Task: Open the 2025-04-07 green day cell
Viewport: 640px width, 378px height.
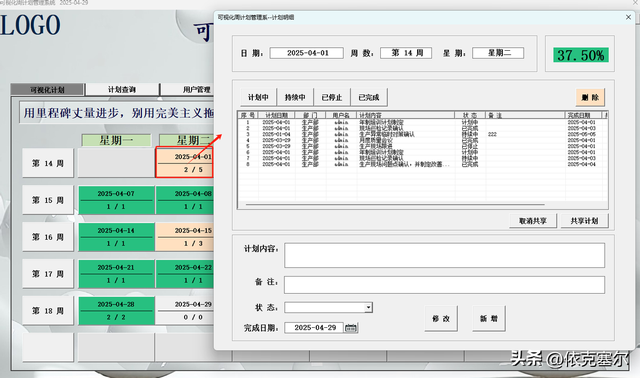Action: 116,200
